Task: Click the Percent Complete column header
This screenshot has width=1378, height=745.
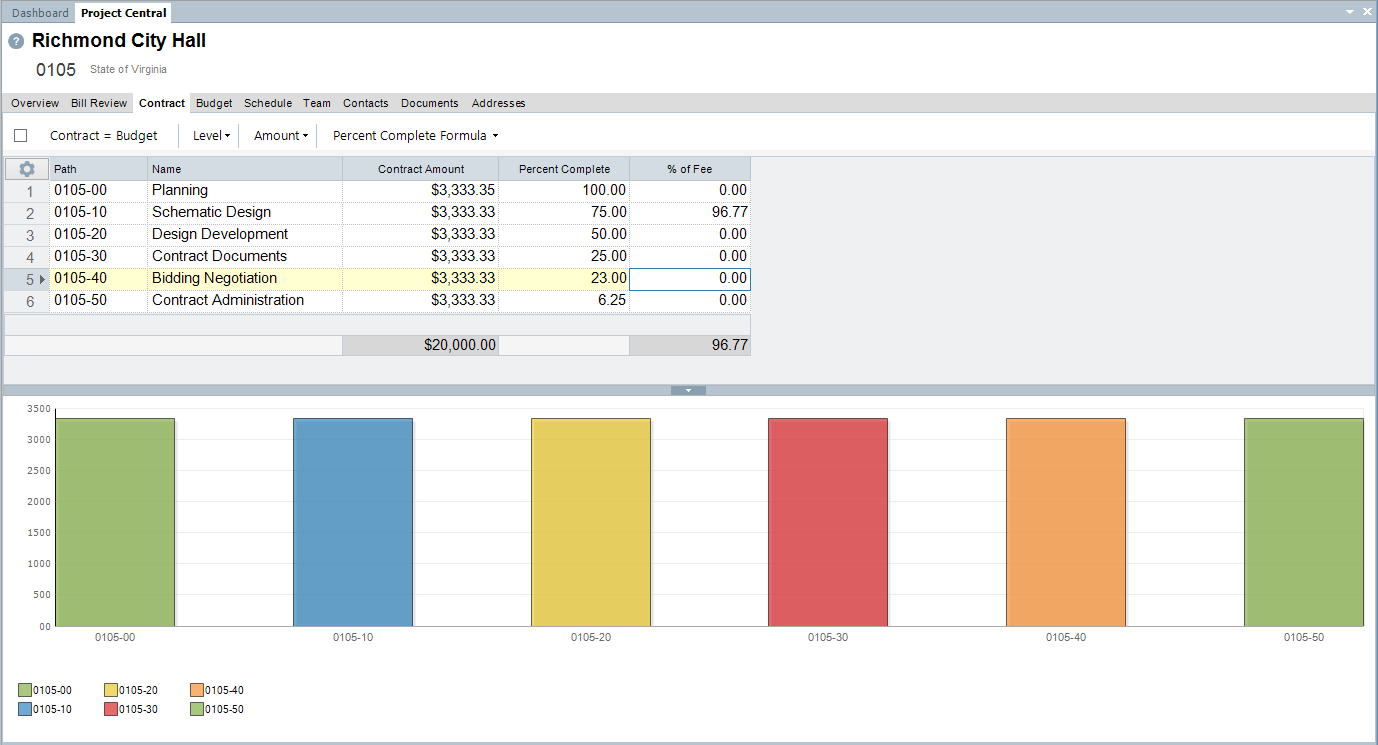Action: tap(564, 169)
